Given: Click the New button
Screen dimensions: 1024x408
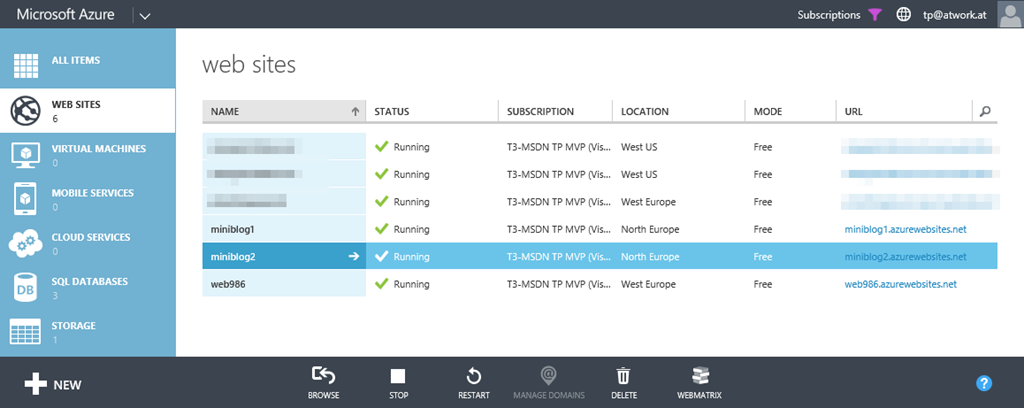Looking at the screenshot, I should coord(53,384).
